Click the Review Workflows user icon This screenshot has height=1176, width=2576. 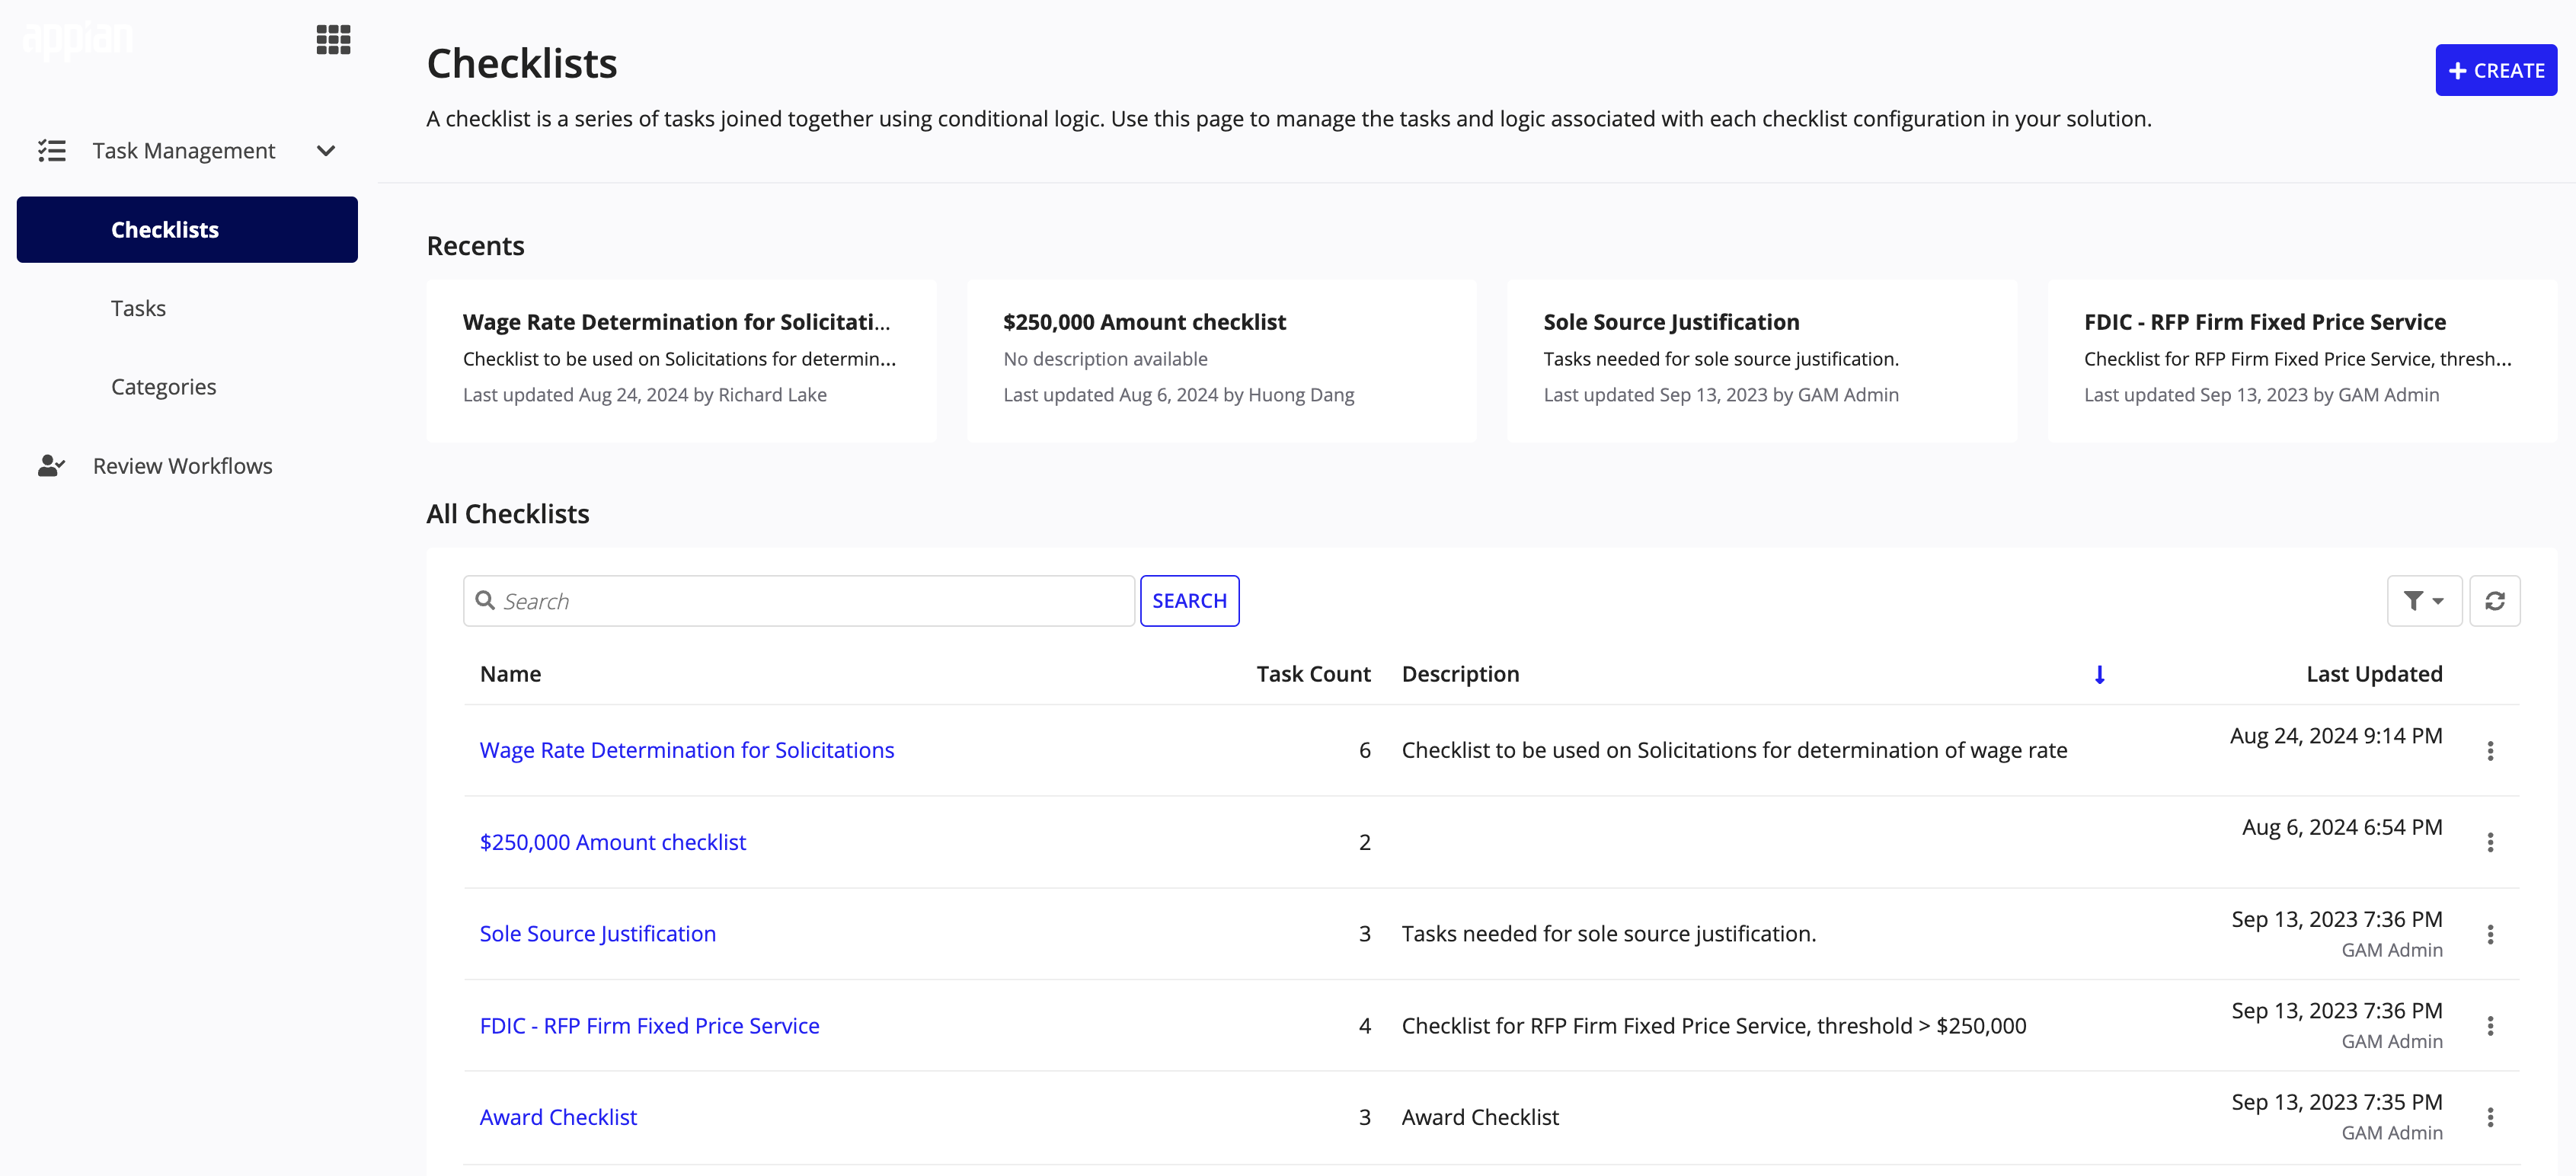point(52,466)
